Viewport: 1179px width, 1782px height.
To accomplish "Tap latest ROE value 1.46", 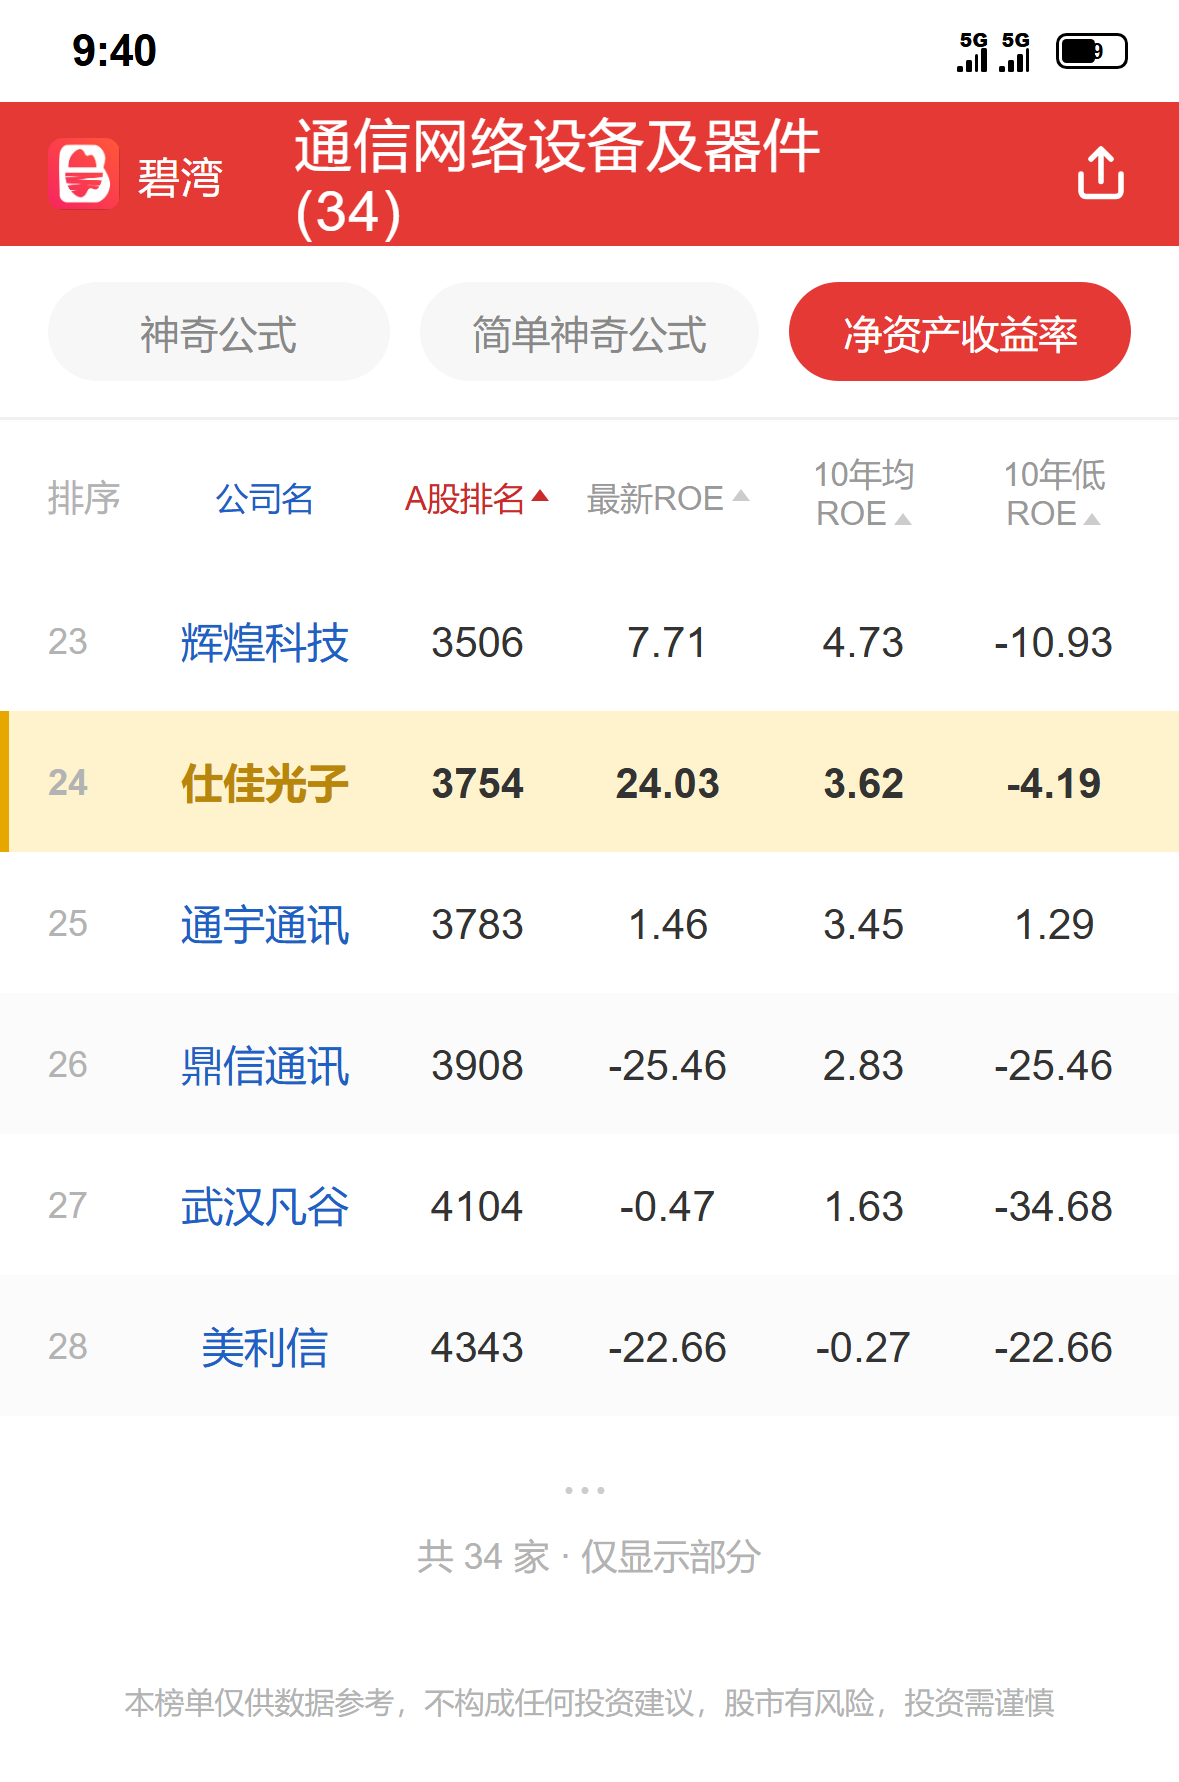I will point(667,924).
